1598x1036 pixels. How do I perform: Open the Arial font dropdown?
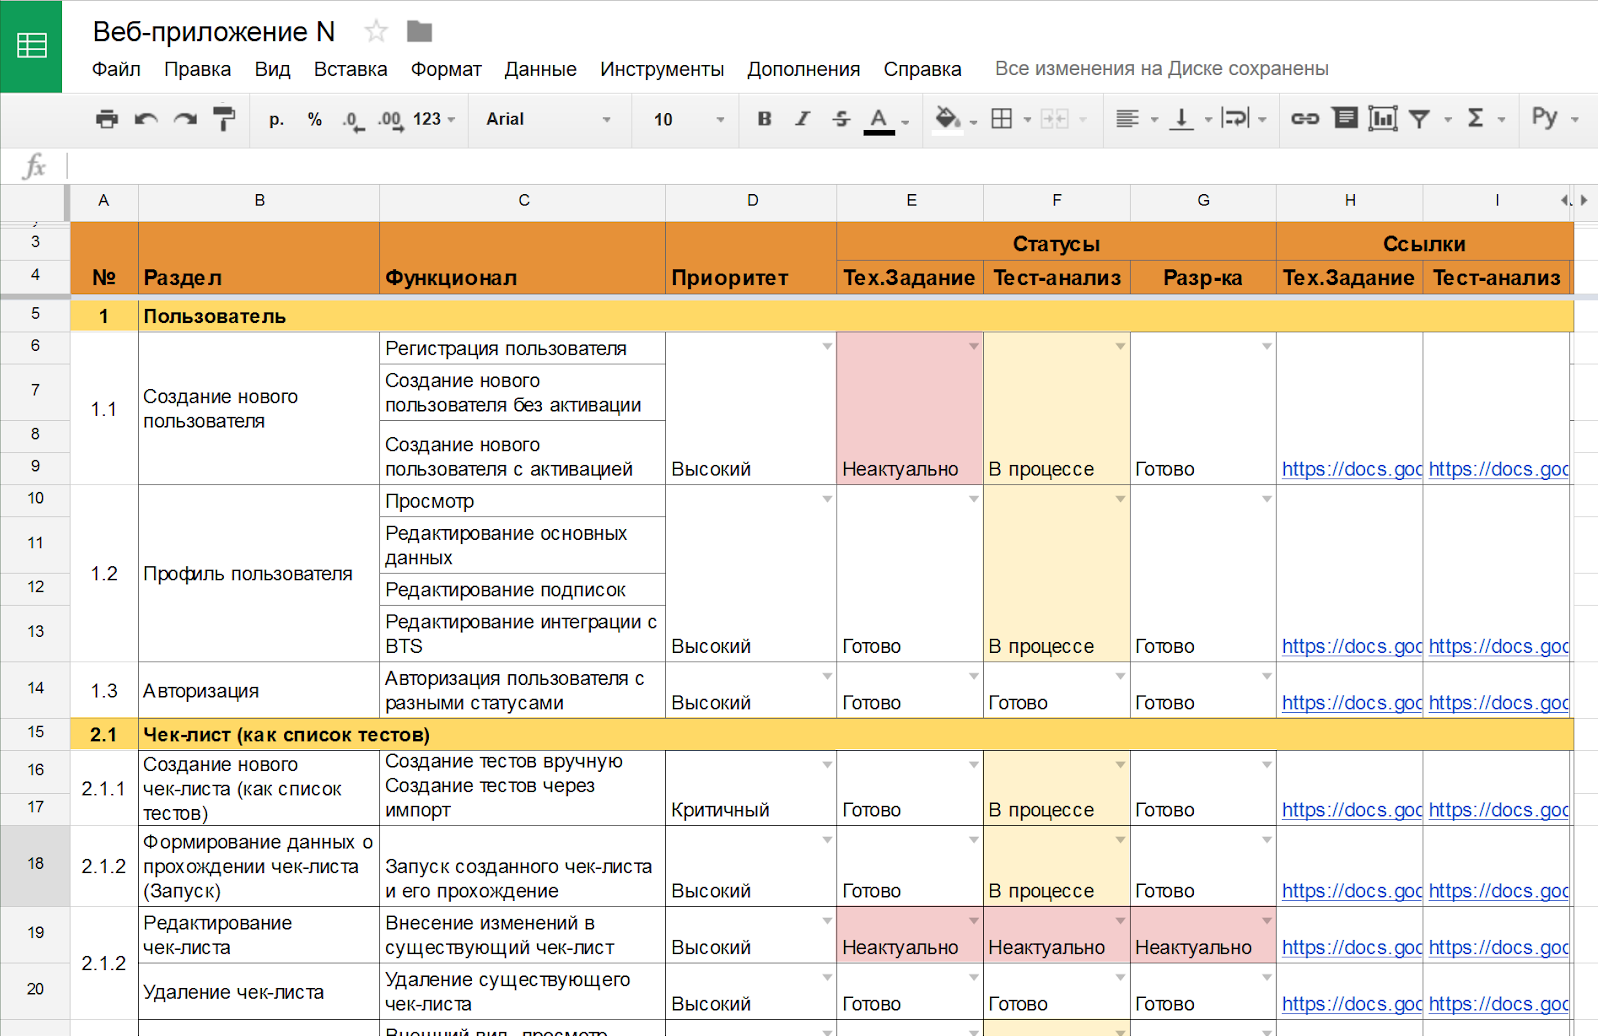point(548,119)
